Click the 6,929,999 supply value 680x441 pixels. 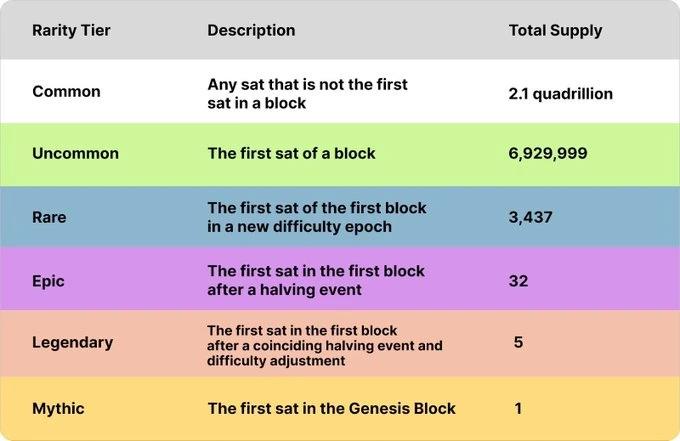tap(548, 154)
